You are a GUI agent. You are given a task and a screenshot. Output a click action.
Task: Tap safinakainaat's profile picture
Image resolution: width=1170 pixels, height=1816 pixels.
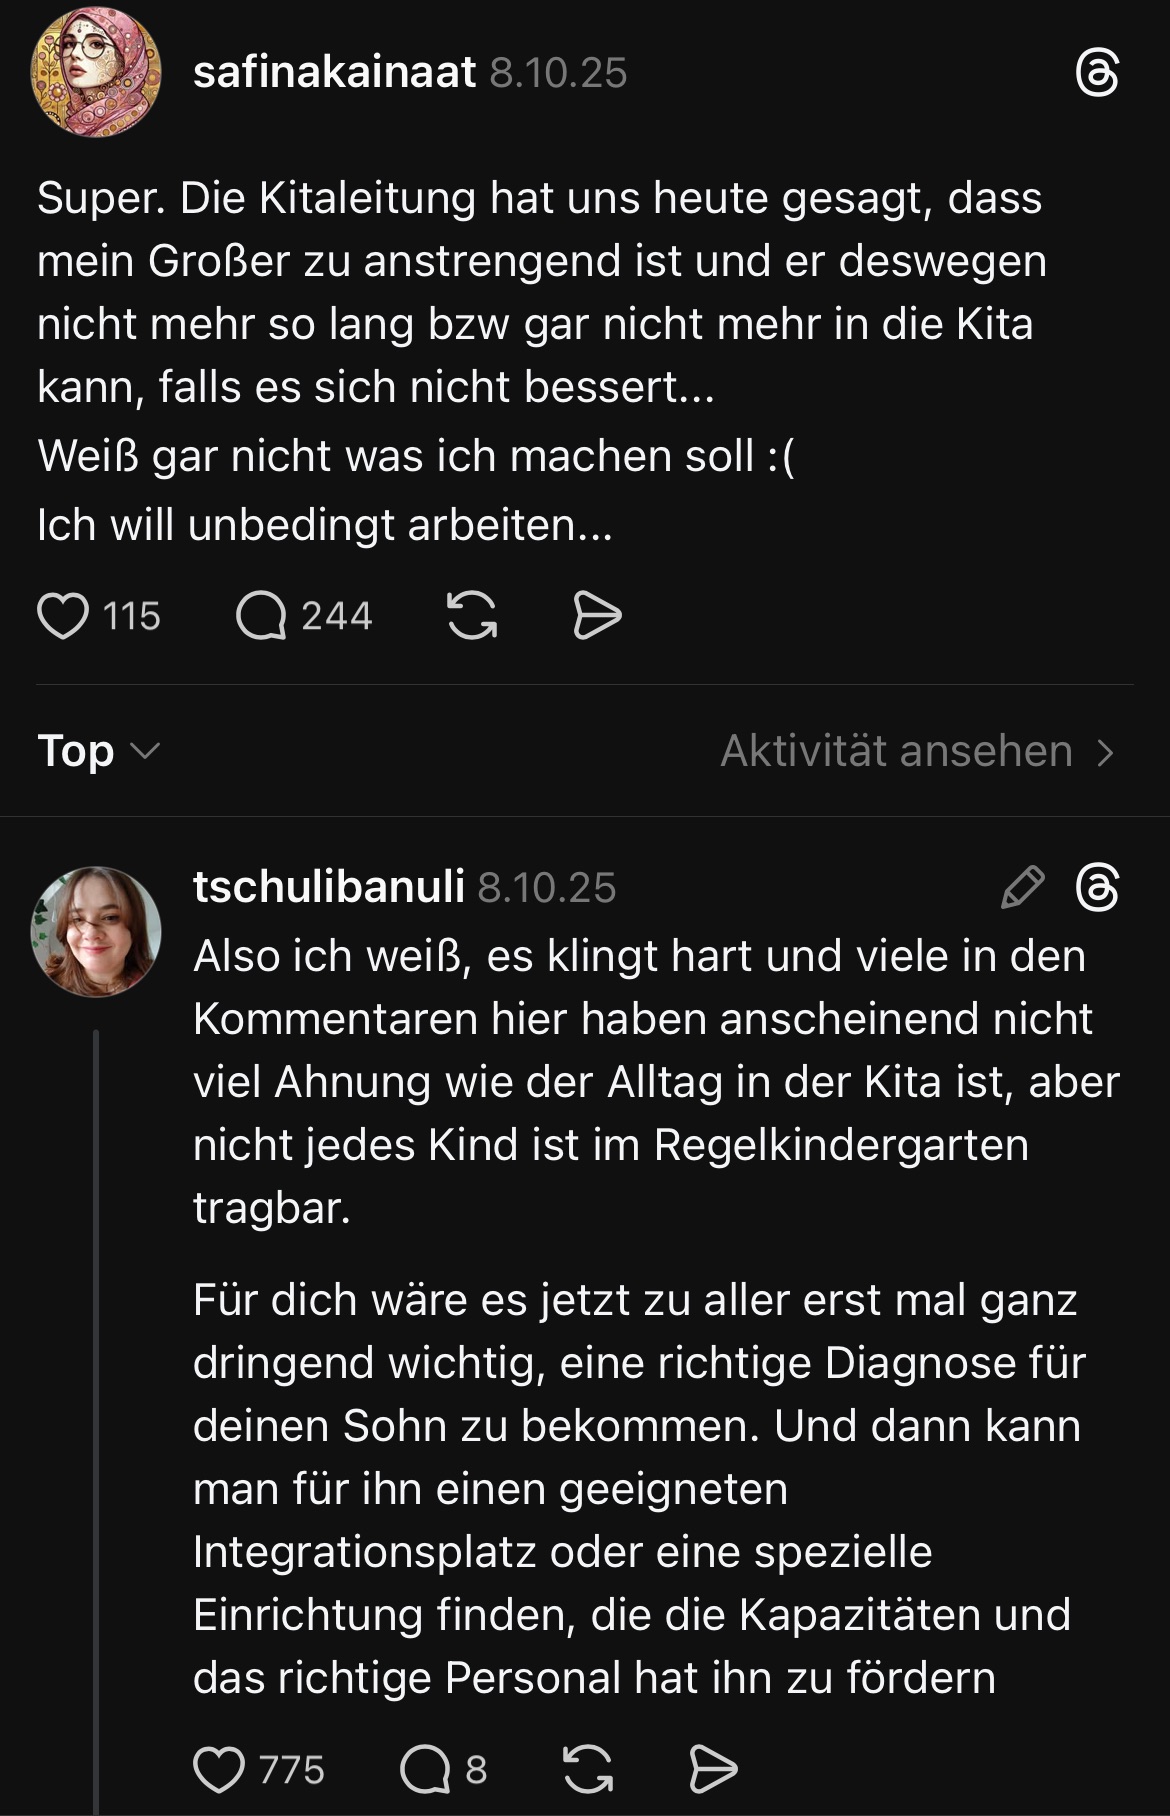[96, 74]
